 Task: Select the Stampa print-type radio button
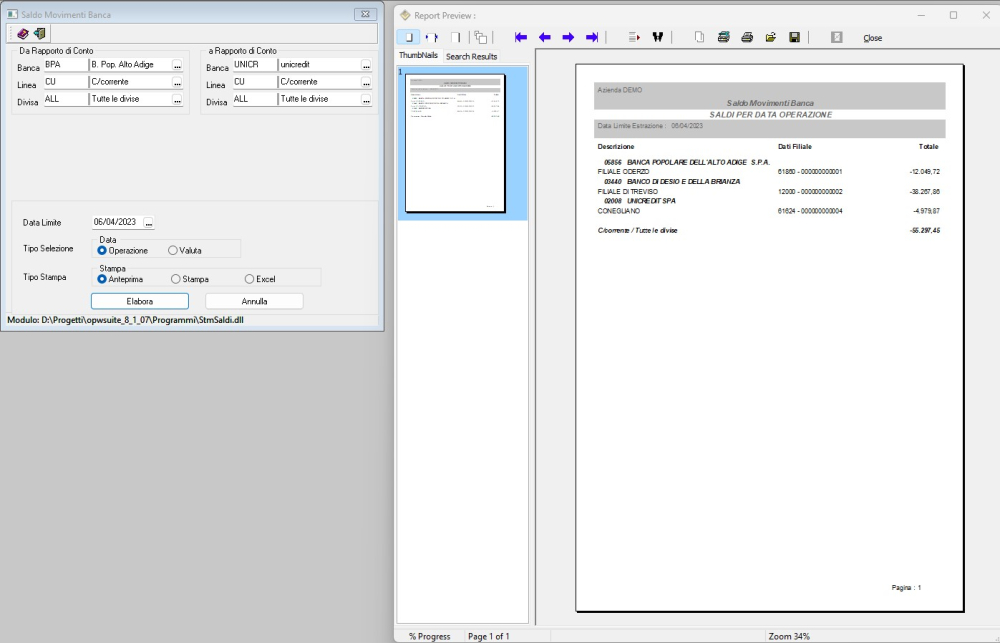[176, 279]
